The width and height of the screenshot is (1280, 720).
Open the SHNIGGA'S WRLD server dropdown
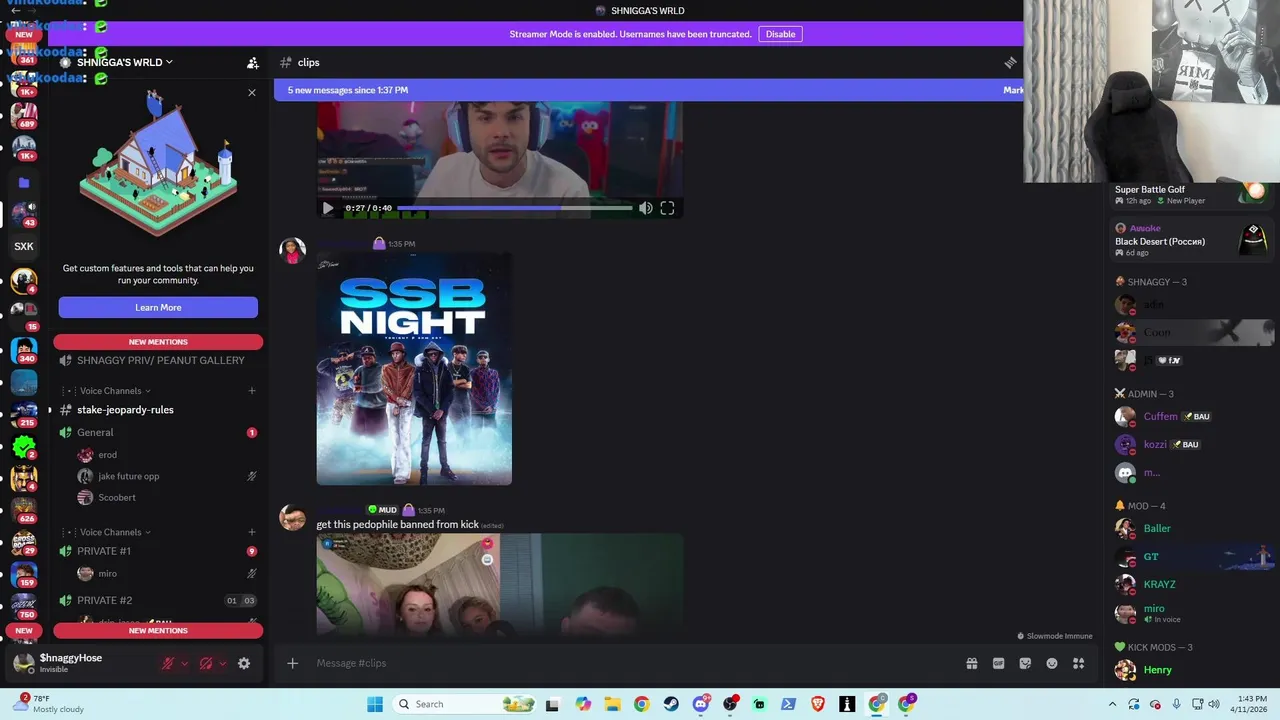pyautogui.click(x=124, y=62)
